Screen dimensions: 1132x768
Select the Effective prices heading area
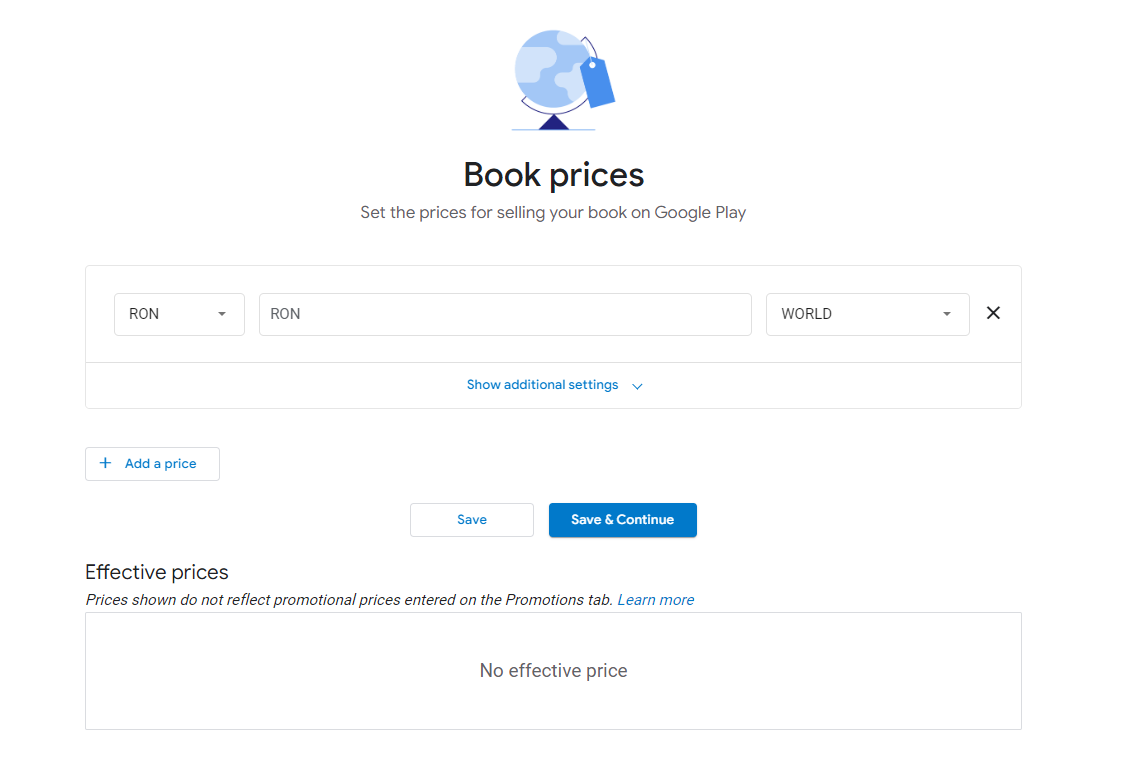click(157, 571)
